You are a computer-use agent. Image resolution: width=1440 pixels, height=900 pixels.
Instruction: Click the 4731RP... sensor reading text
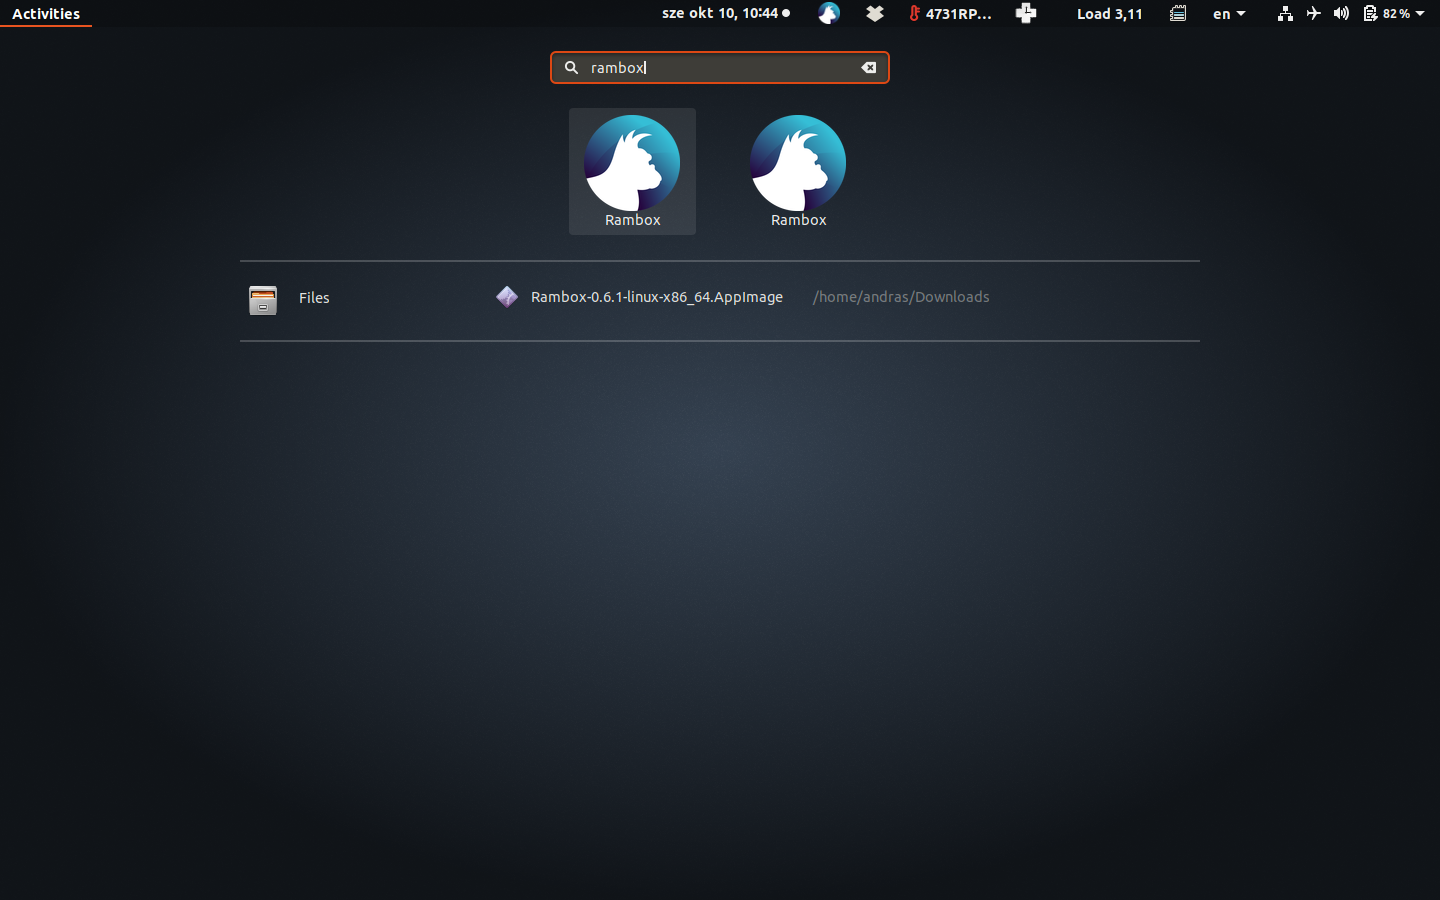(959, 14)
